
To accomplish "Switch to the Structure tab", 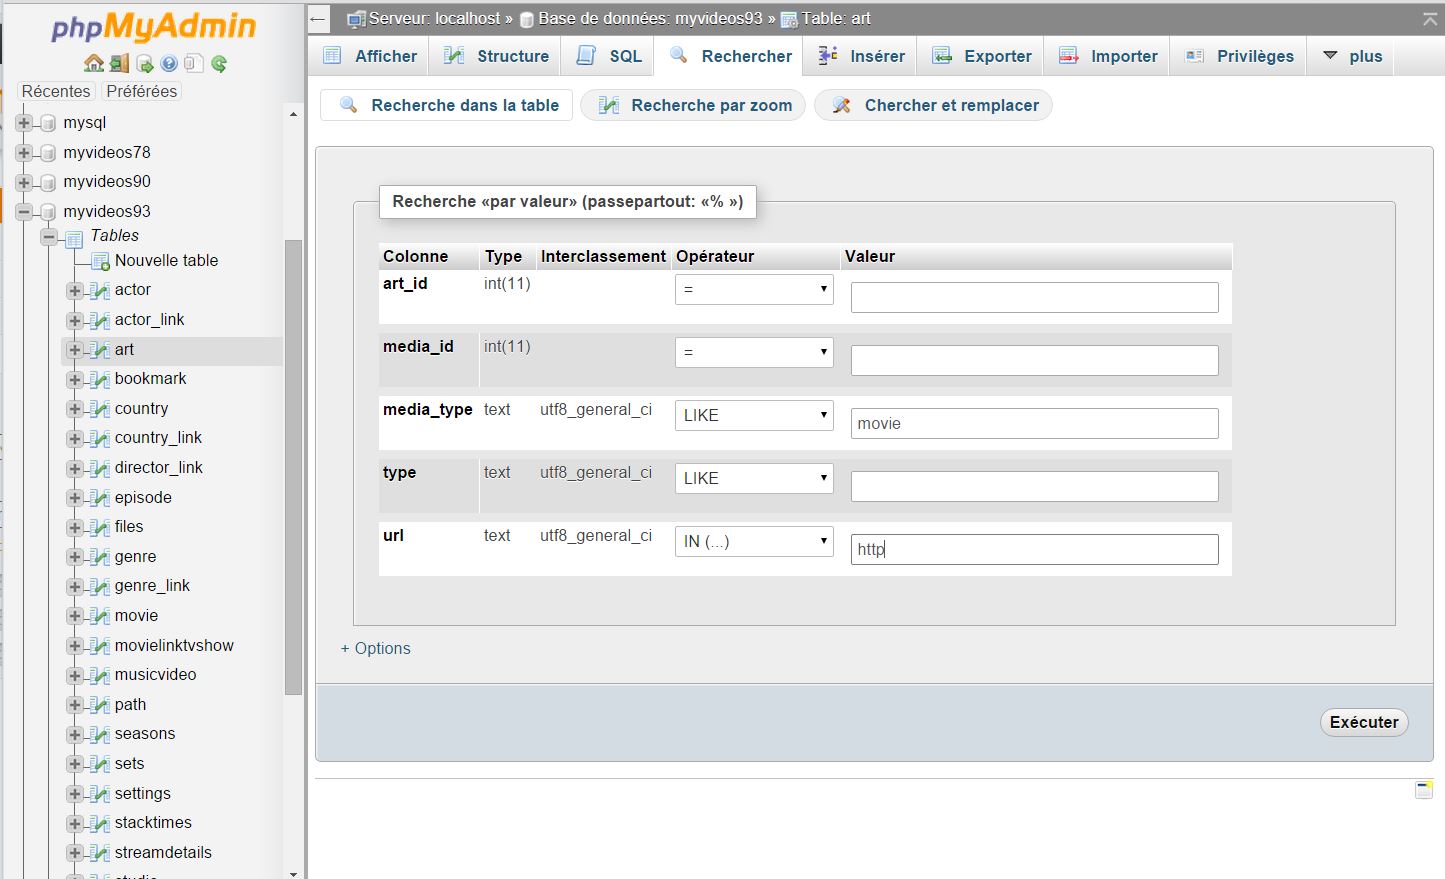I will 497,56.
